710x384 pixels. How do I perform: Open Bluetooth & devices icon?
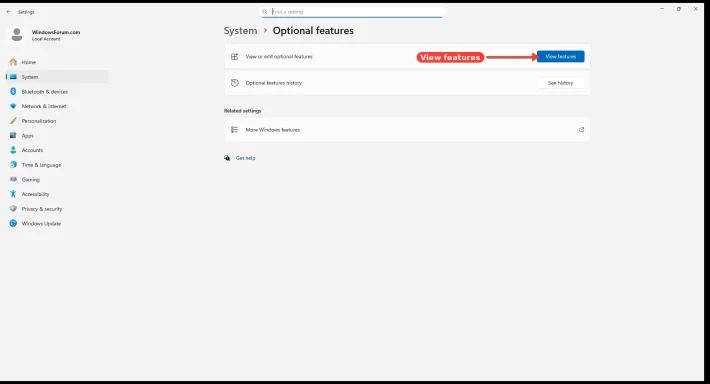click(x=13, y=91)
